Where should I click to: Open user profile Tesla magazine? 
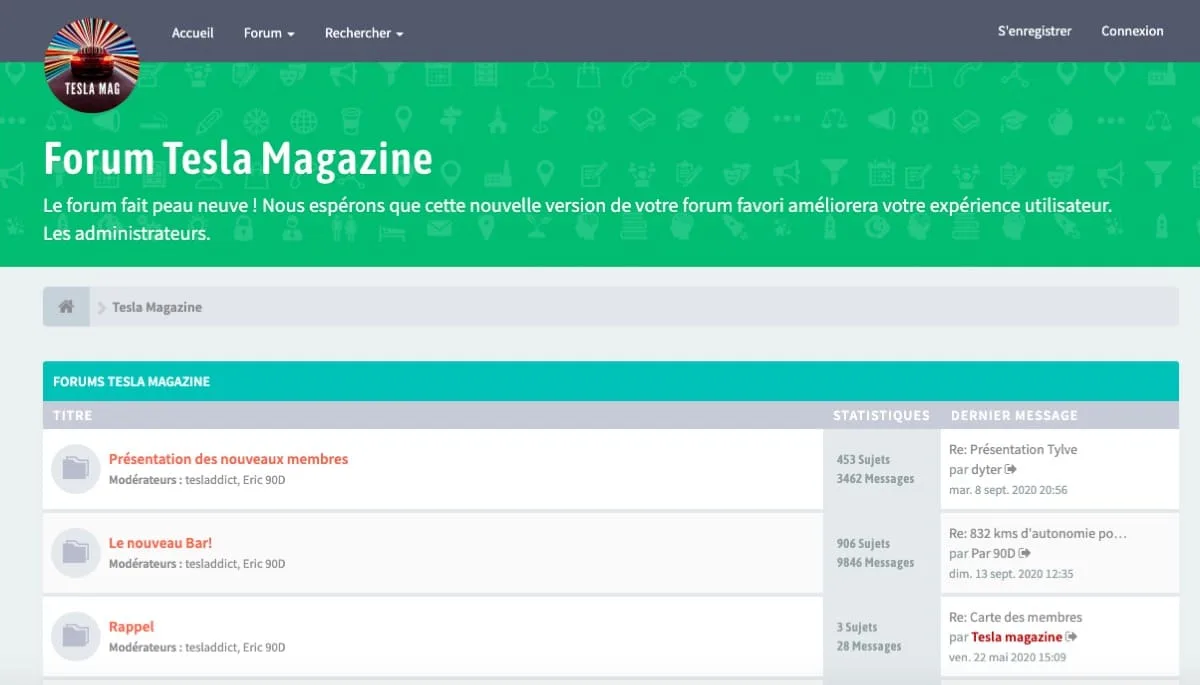pyautogui.click(x=1017, y=637)
